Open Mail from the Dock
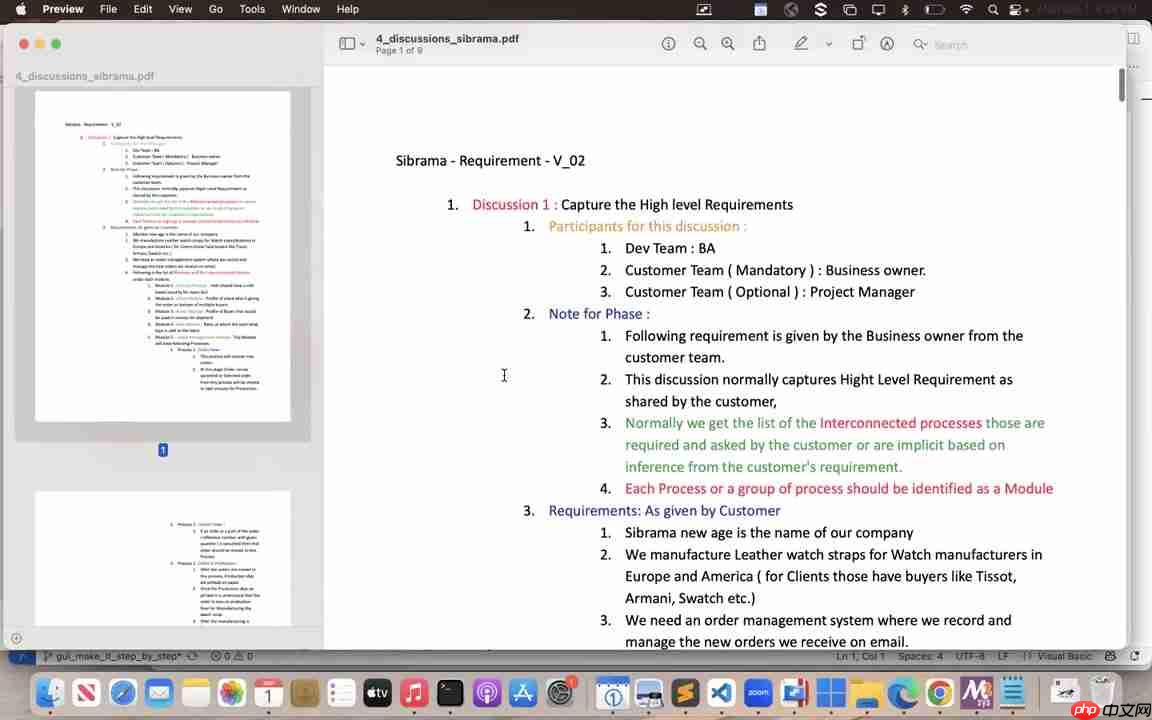The width and height of the screenshot is (1152, 720). tap(159, 693)
